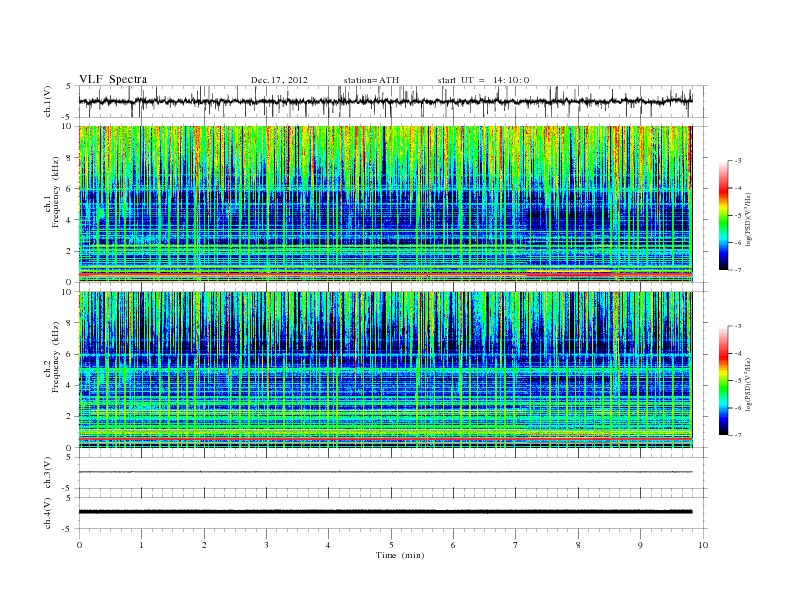Click the ch.3 voltage trace line
Image resolution: width=792 pixels, height=612 pixels.
pos(385,472)
